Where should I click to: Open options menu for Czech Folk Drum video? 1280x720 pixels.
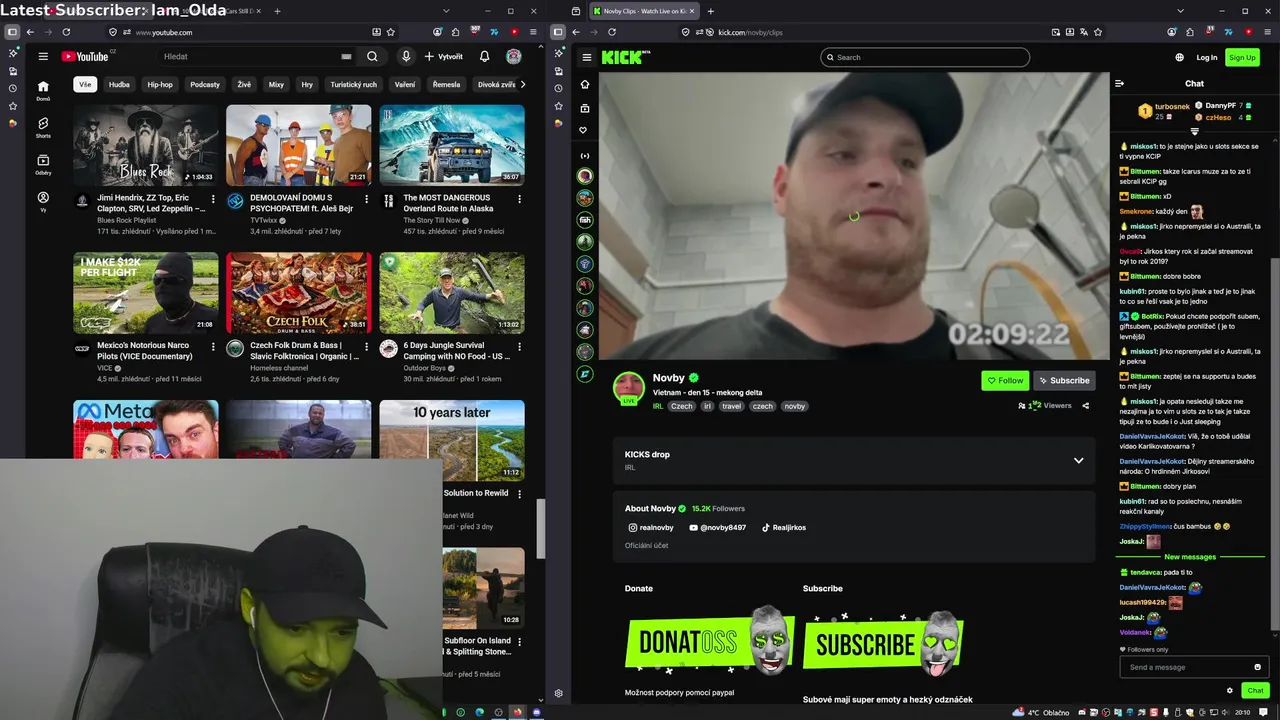(366, 346)
